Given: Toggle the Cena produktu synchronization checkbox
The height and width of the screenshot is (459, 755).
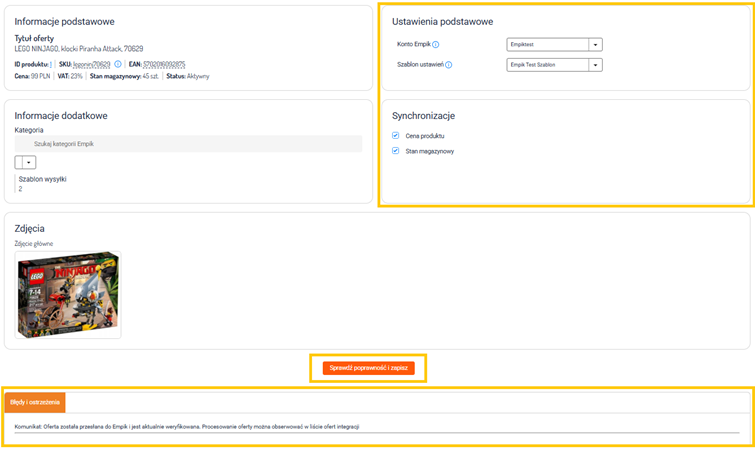Looking at the screenshot, I should [396, 135].
